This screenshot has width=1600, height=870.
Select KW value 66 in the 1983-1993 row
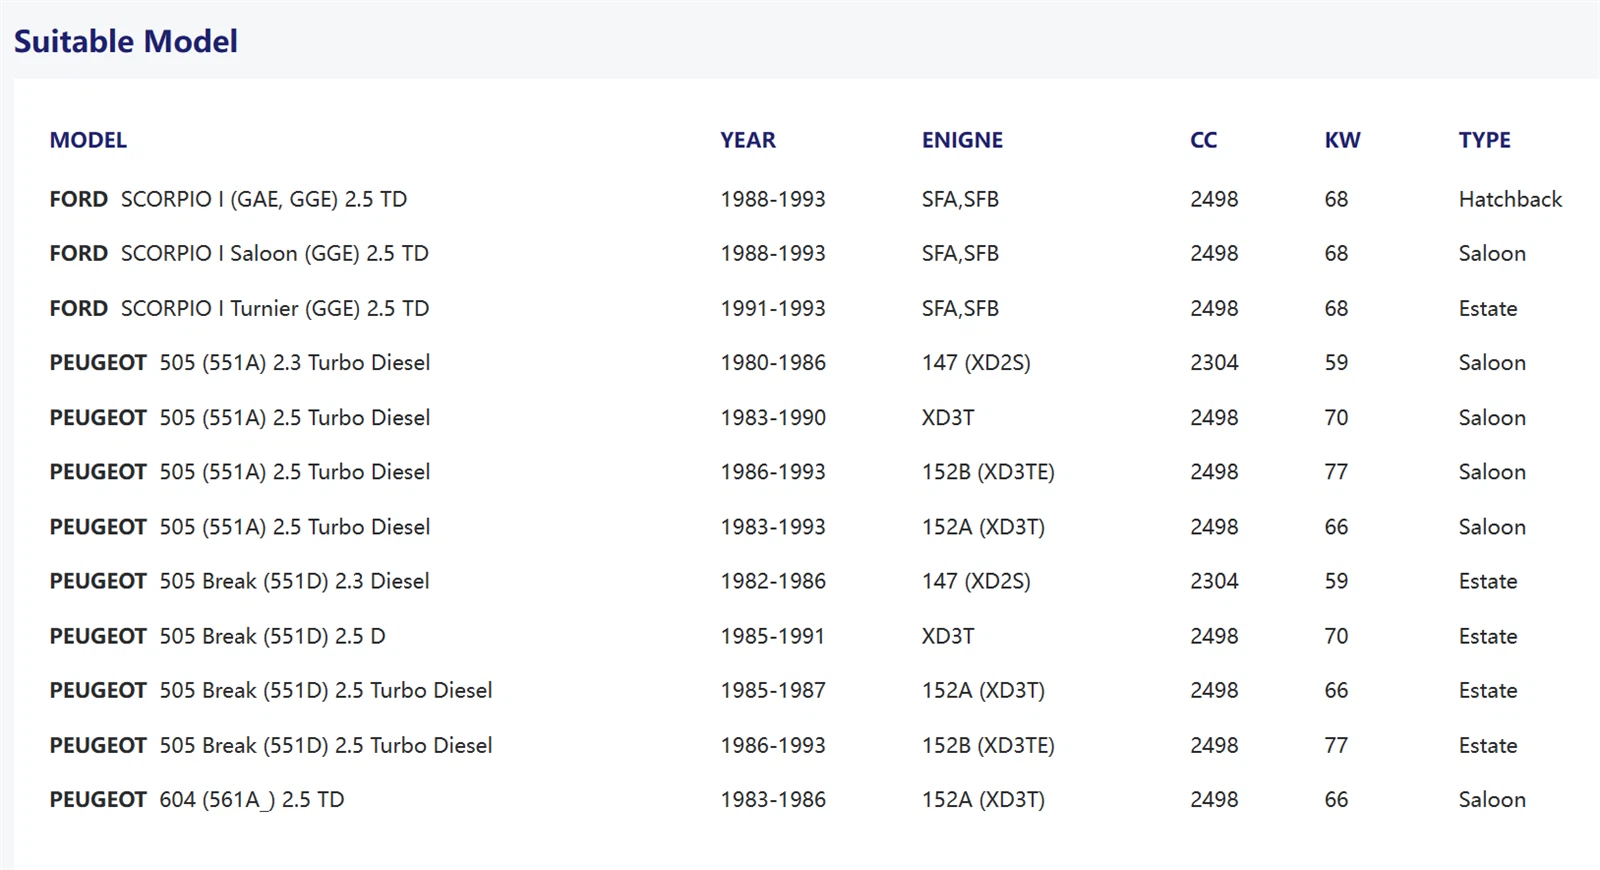pos(1336,527)
